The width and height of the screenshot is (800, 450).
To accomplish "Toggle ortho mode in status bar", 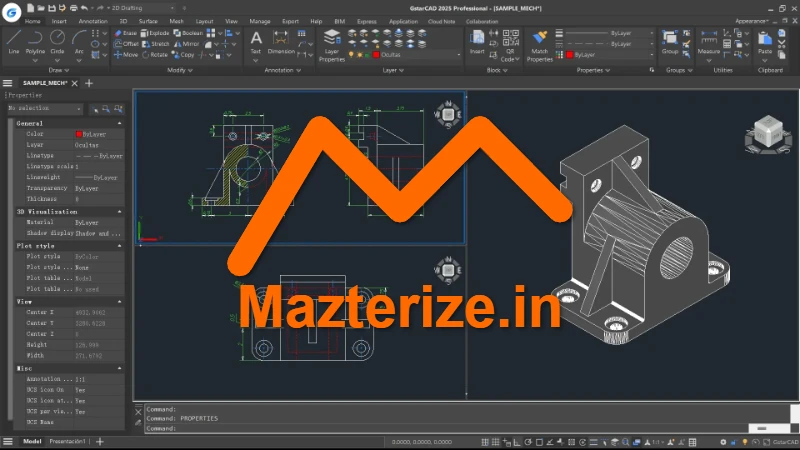I will [x=517, y=442].
